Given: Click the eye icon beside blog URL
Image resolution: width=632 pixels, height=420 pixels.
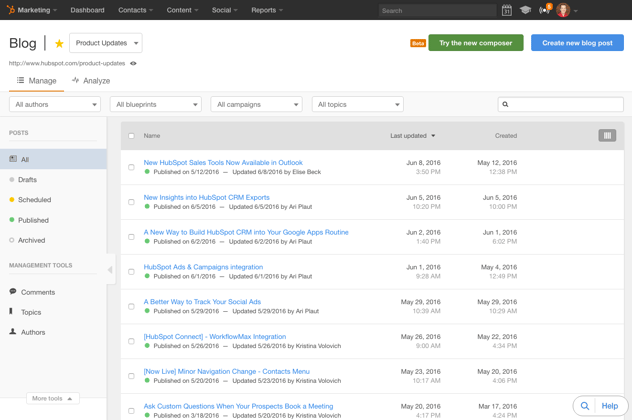Looking at the screenshot, I should point(133,64).
